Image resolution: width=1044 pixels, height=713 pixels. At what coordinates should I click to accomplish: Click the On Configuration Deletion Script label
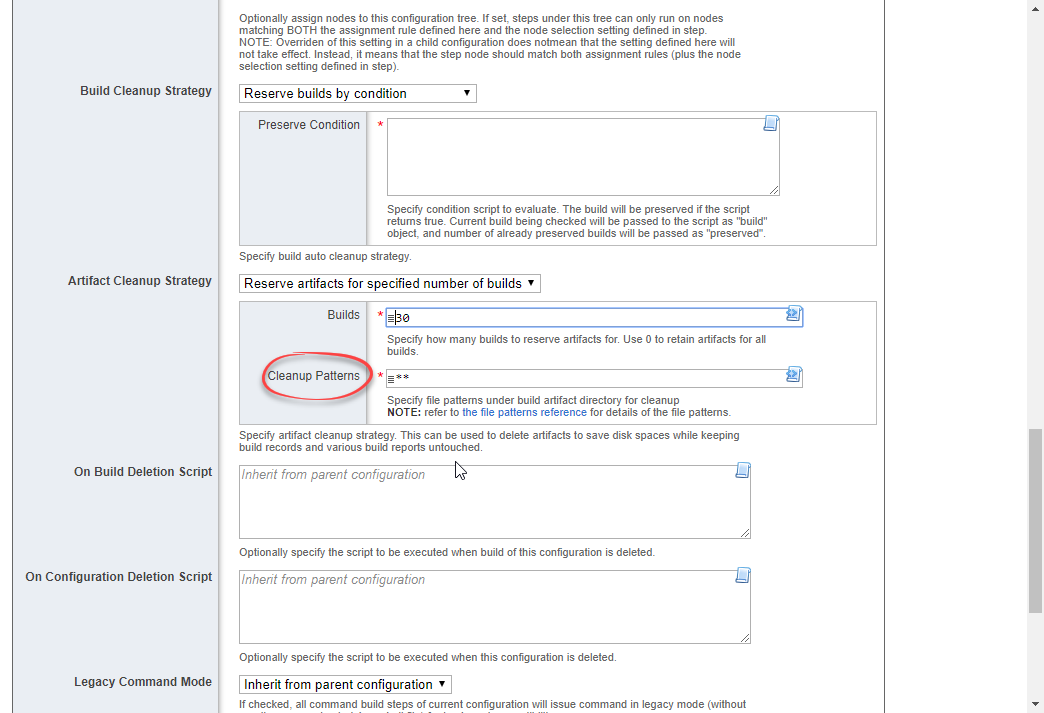click(x=119, y=577)
